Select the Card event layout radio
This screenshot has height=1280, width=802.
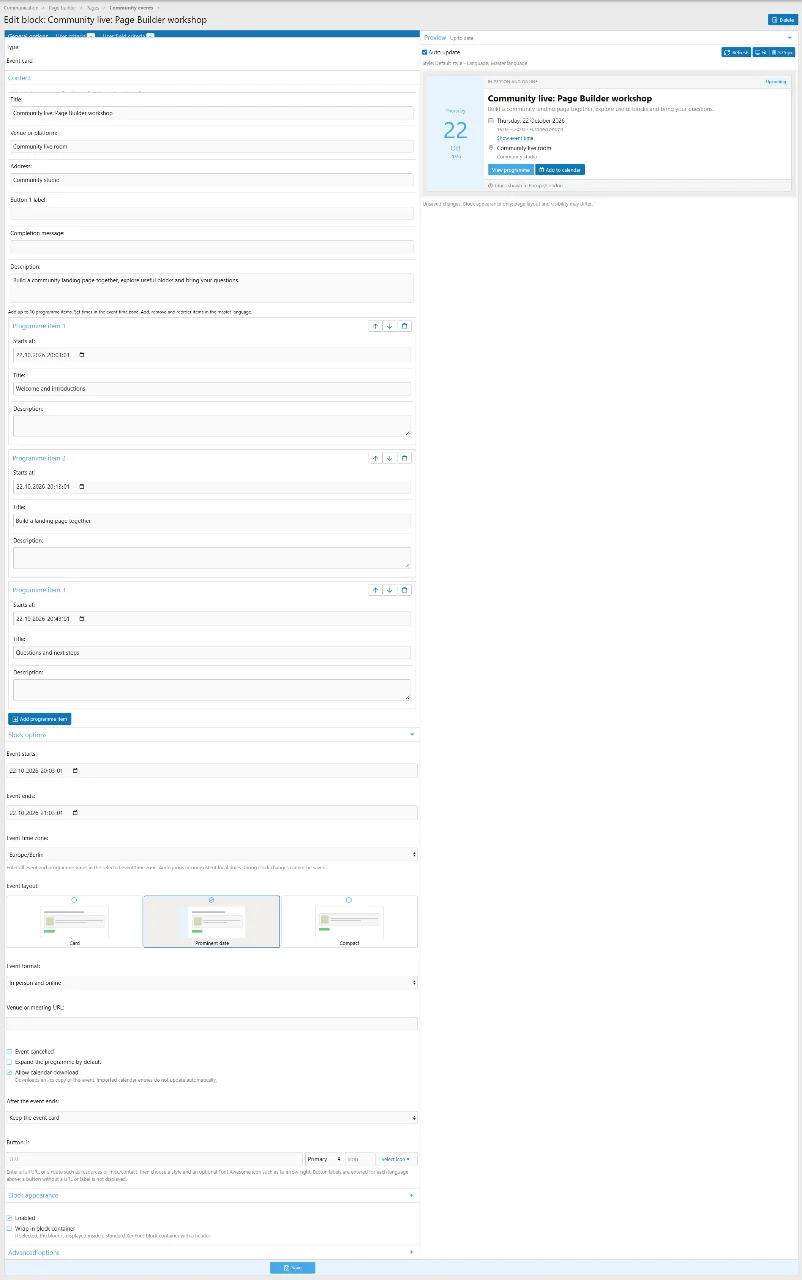point(74,900)
